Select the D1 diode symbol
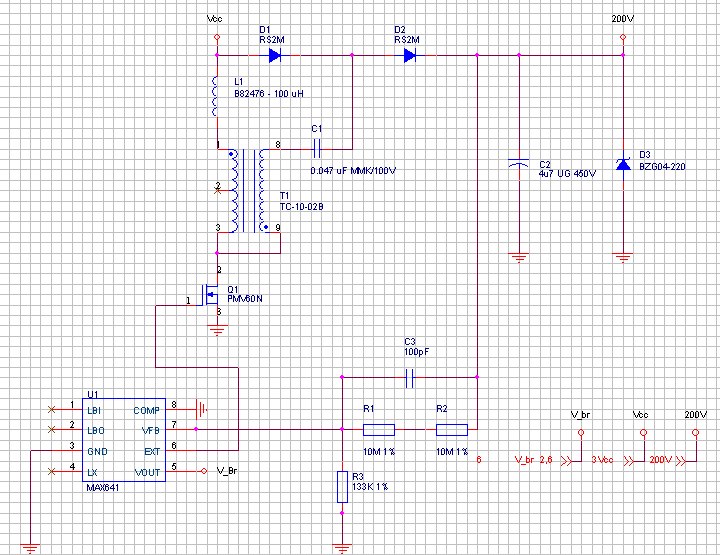 [274, 56]
